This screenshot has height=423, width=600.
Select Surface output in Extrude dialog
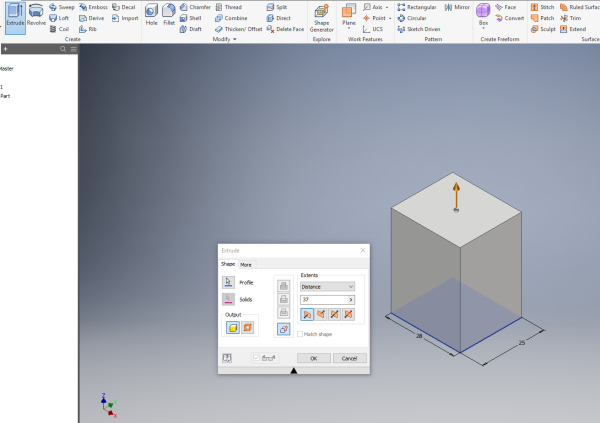[247, 328]
